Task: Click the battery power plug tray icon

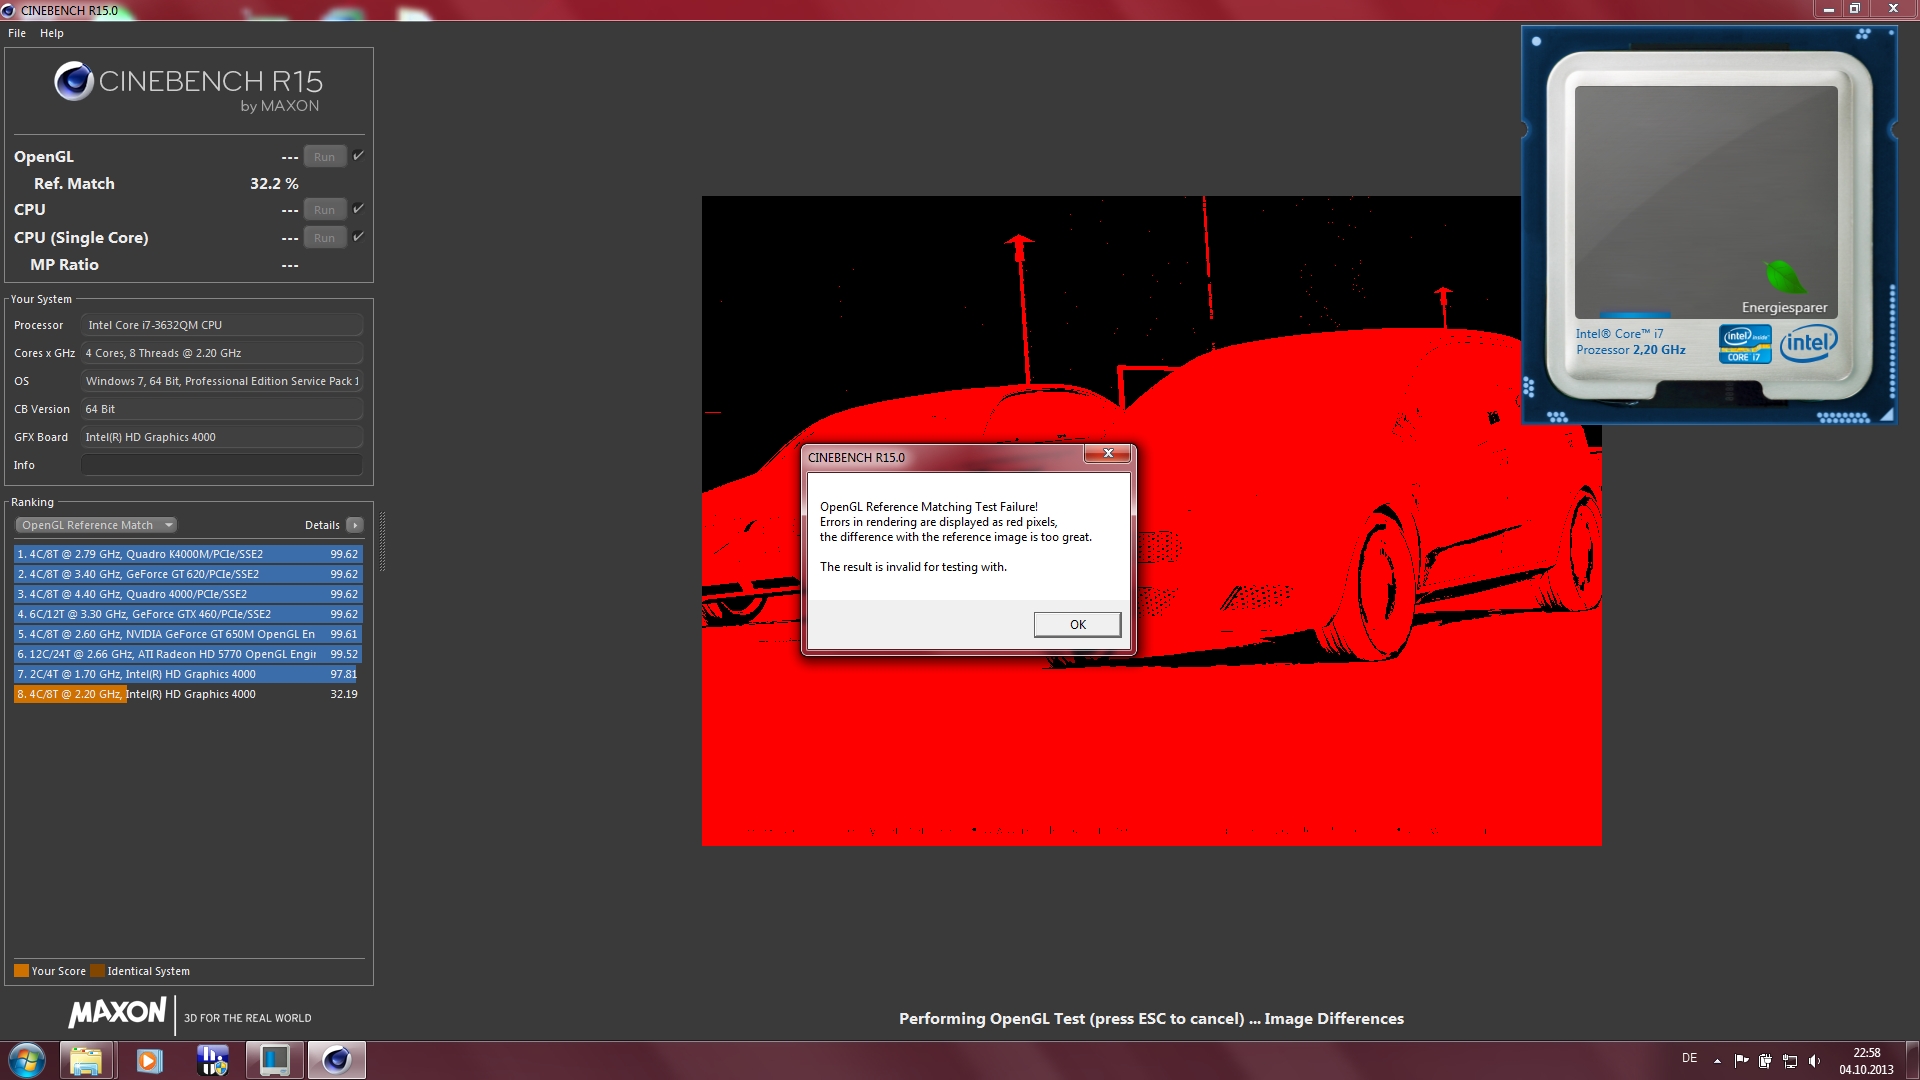Action: tap(1765, 1061)
